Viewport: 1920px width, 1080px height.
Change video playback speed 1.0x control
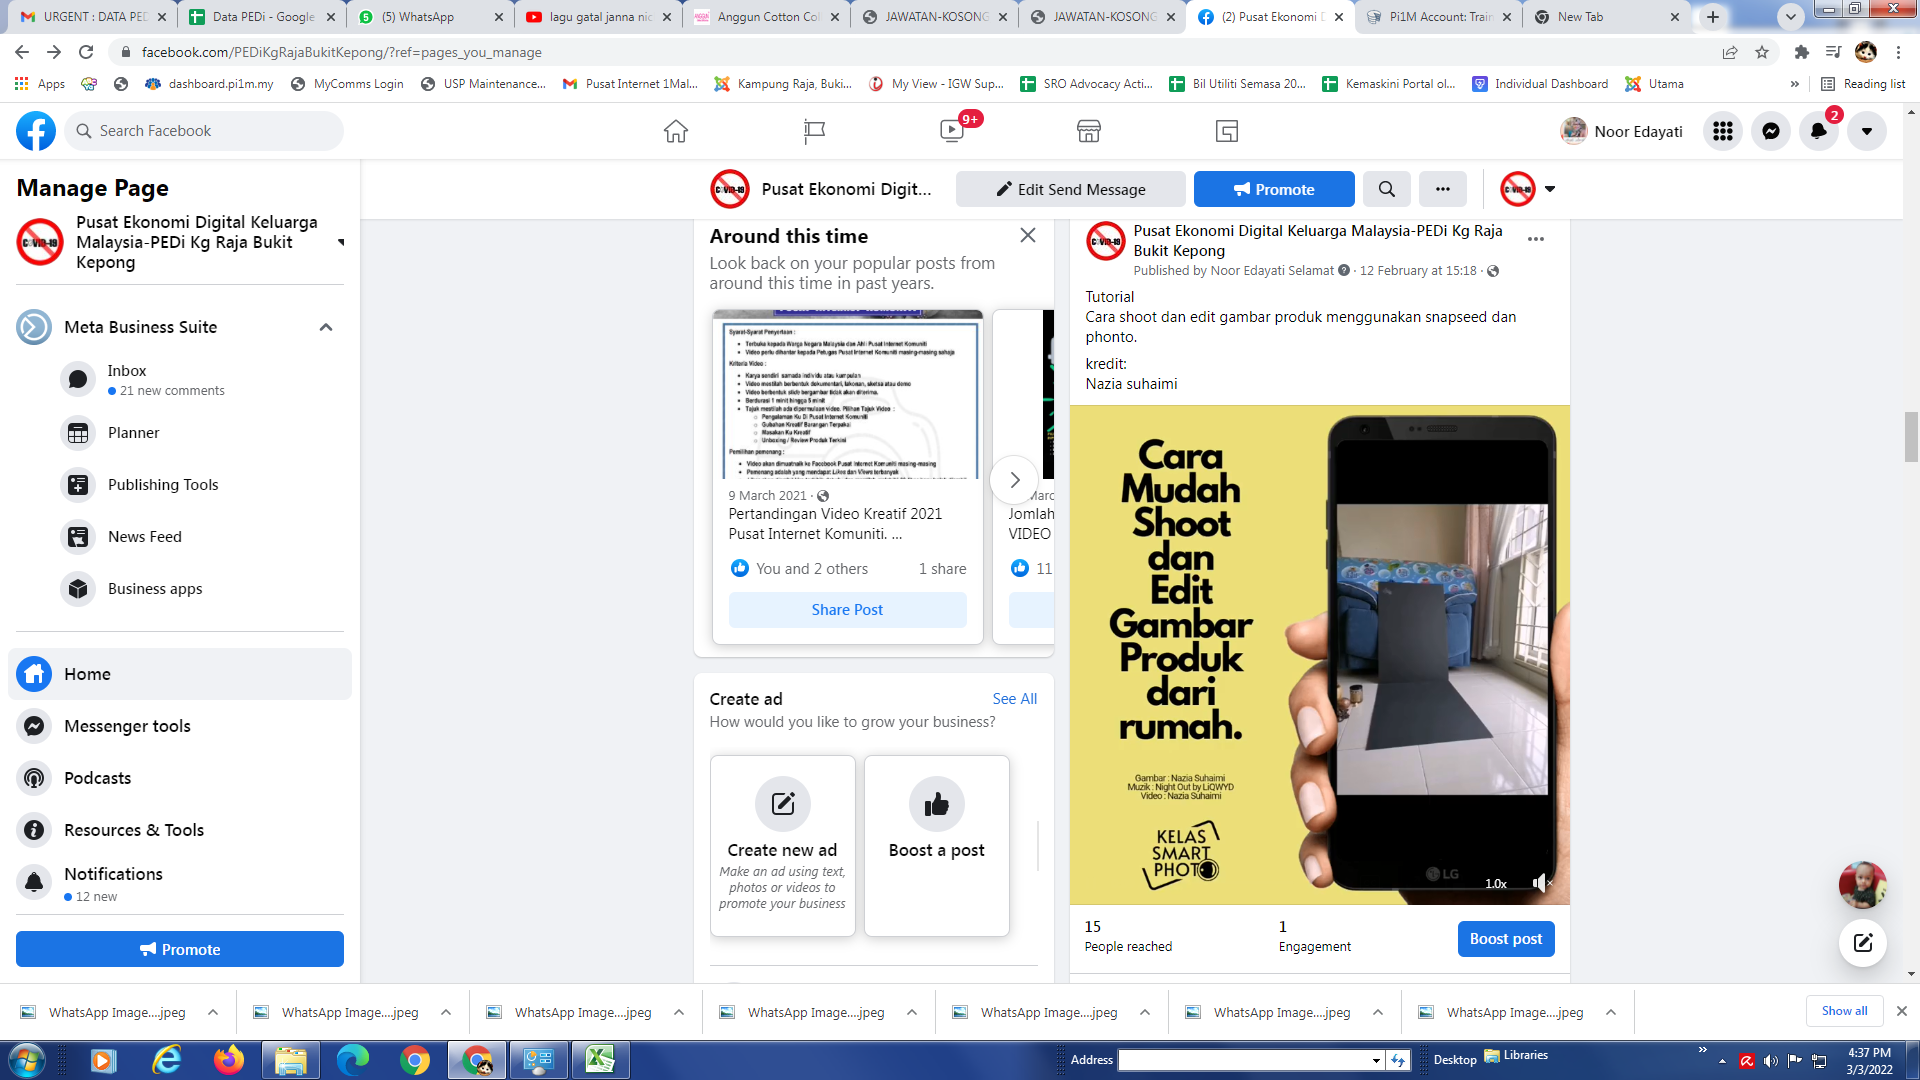[x=1495, y=883]
